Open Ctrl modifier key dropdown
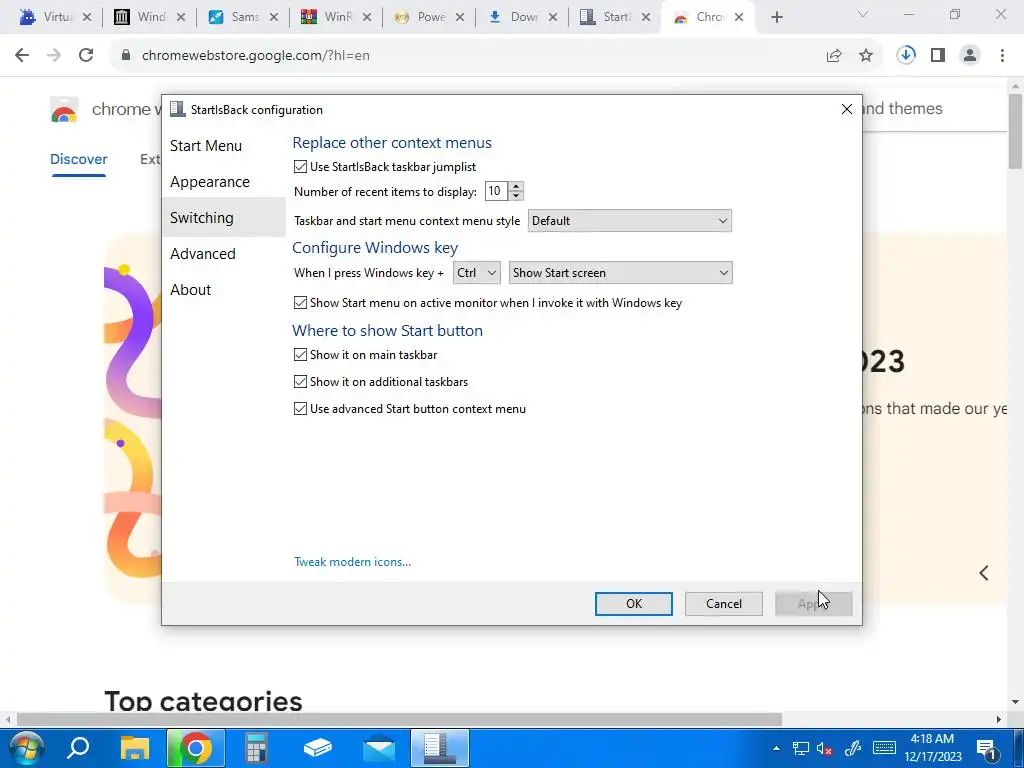 tap(477, 273)
